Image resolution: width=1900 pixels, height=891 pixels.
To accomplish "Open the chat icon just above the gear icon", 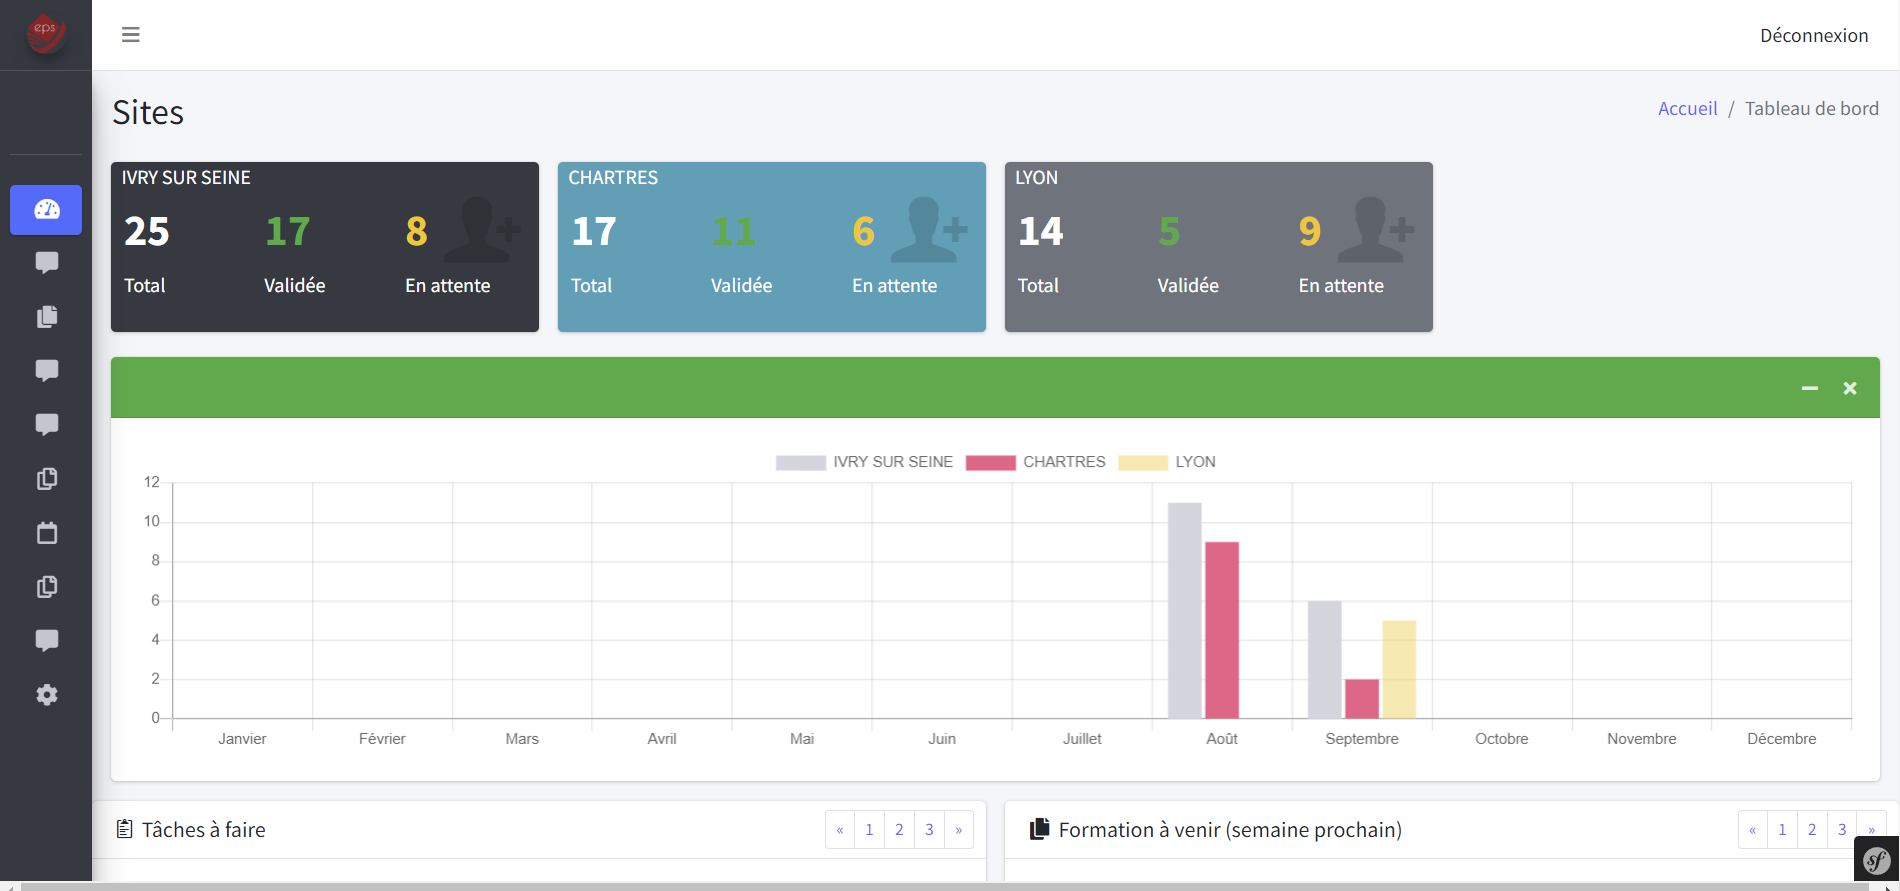I will click(x=46, y=641).
